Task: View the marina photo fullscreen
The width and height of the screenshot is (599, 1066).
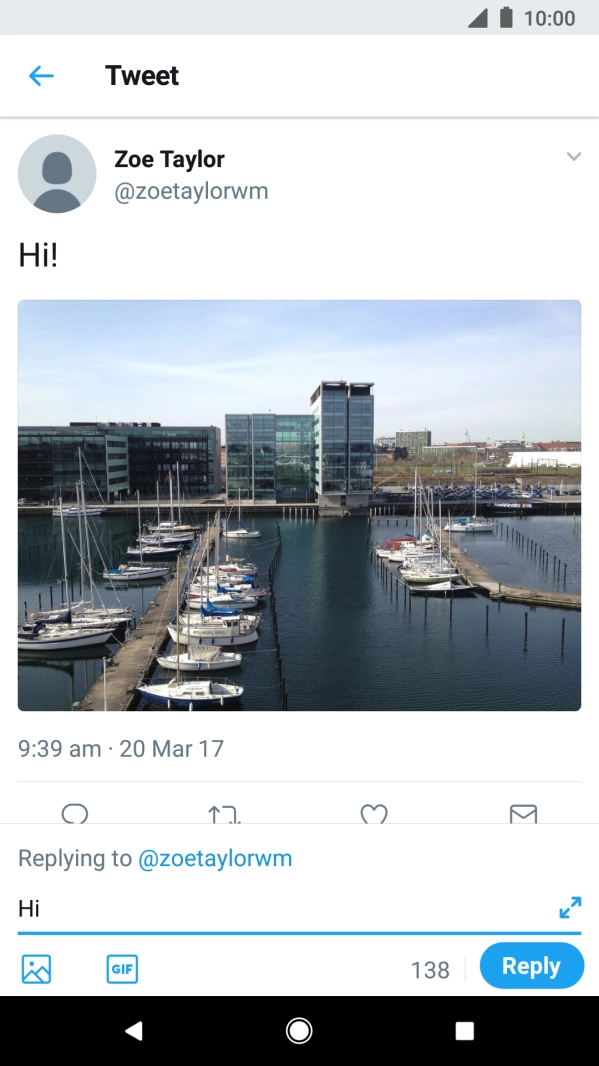Action: point(299,505)
